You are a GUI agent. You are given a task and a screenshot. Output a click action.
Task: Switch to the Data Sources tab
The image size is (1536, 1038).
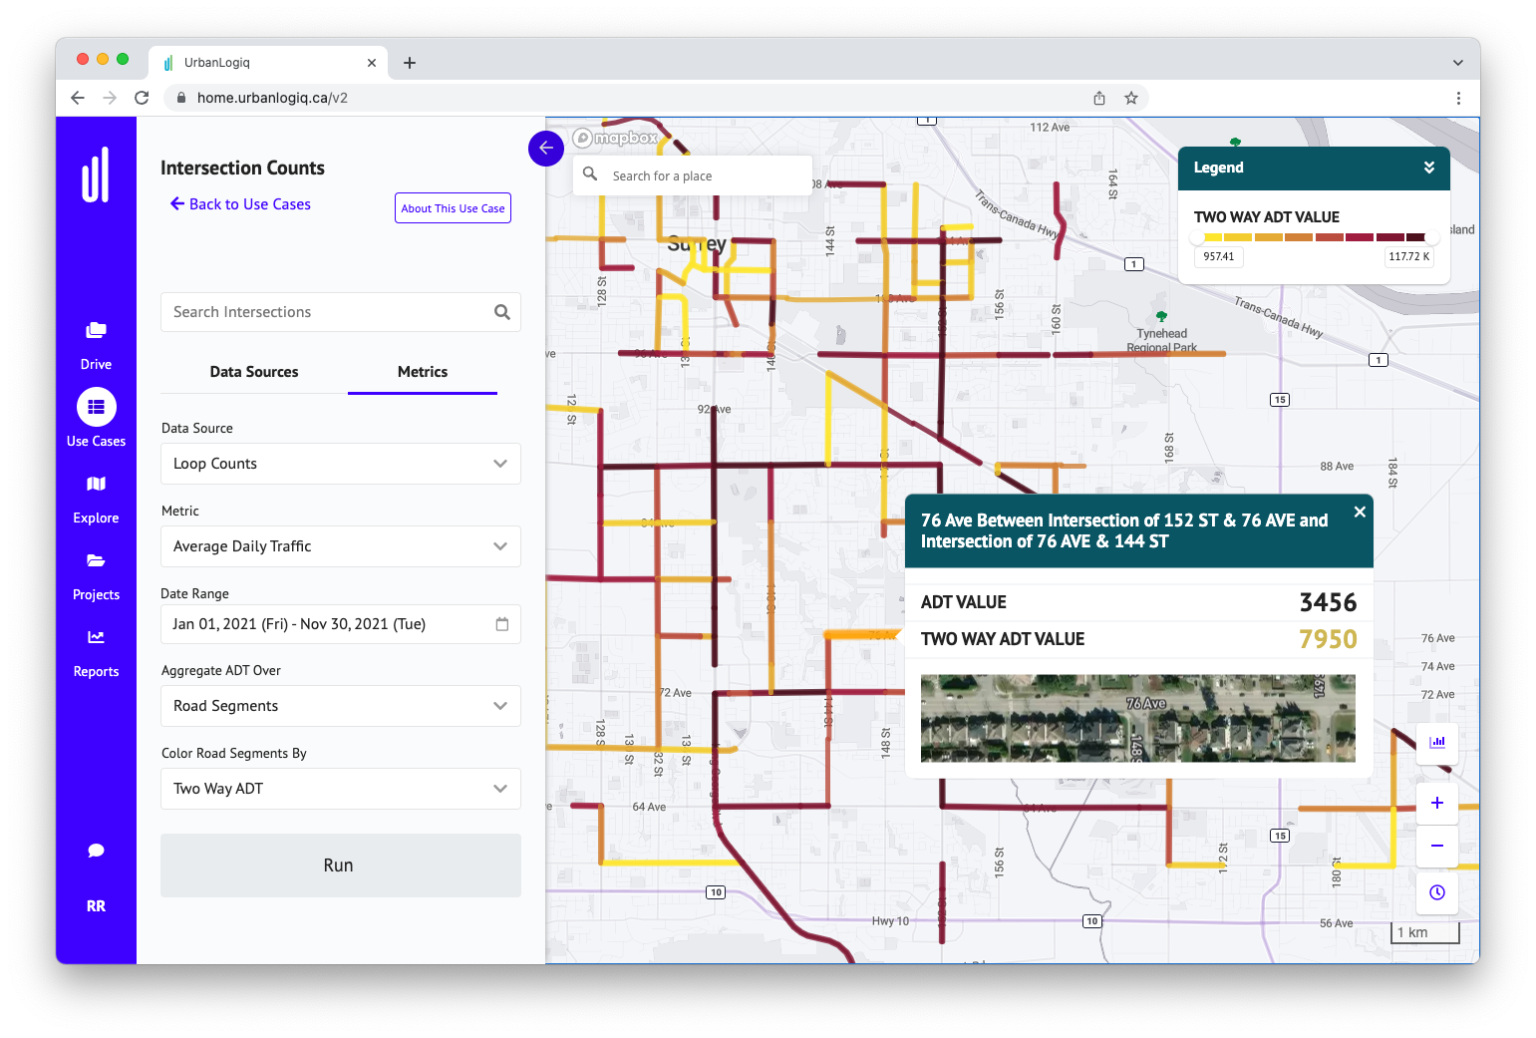pos(254,372)
